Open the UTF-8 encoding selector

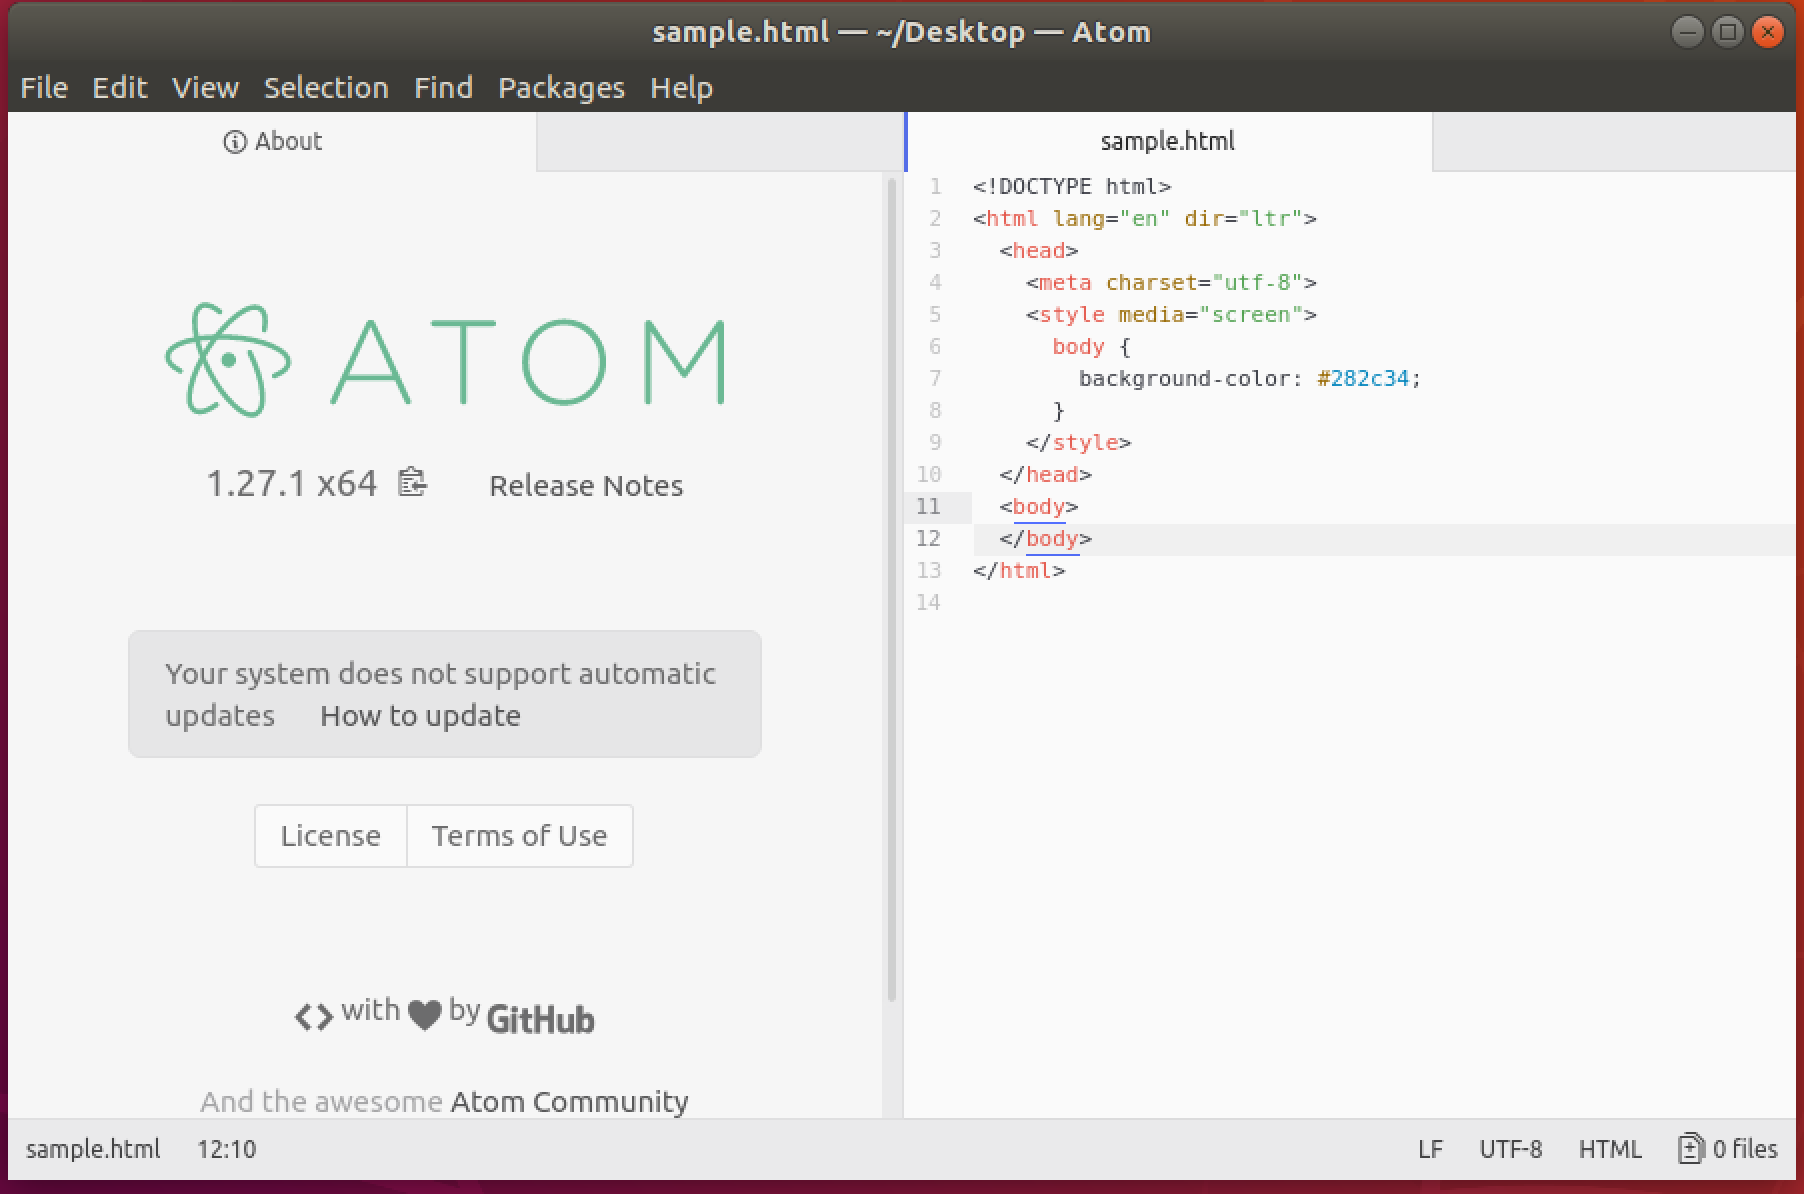pyautogui.click(x=1511, y=1149)
